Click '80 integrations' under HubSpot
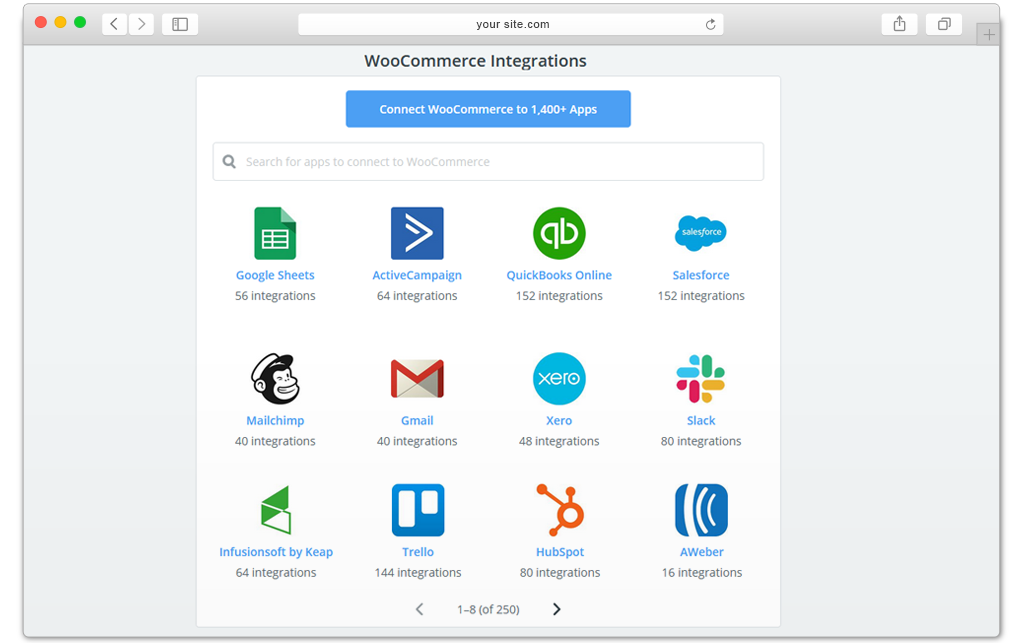 pos(560,572)
